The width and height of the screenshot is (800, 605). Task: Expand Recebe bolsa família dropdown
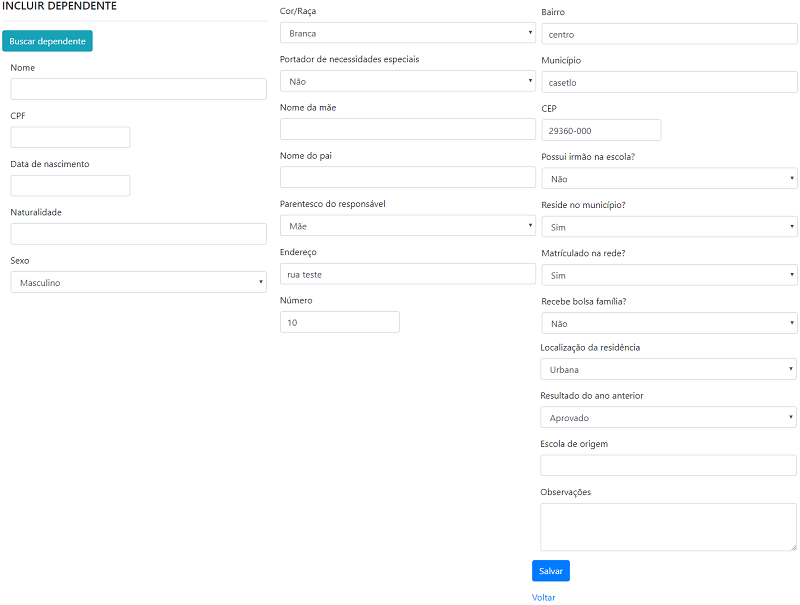coord(668,323)
